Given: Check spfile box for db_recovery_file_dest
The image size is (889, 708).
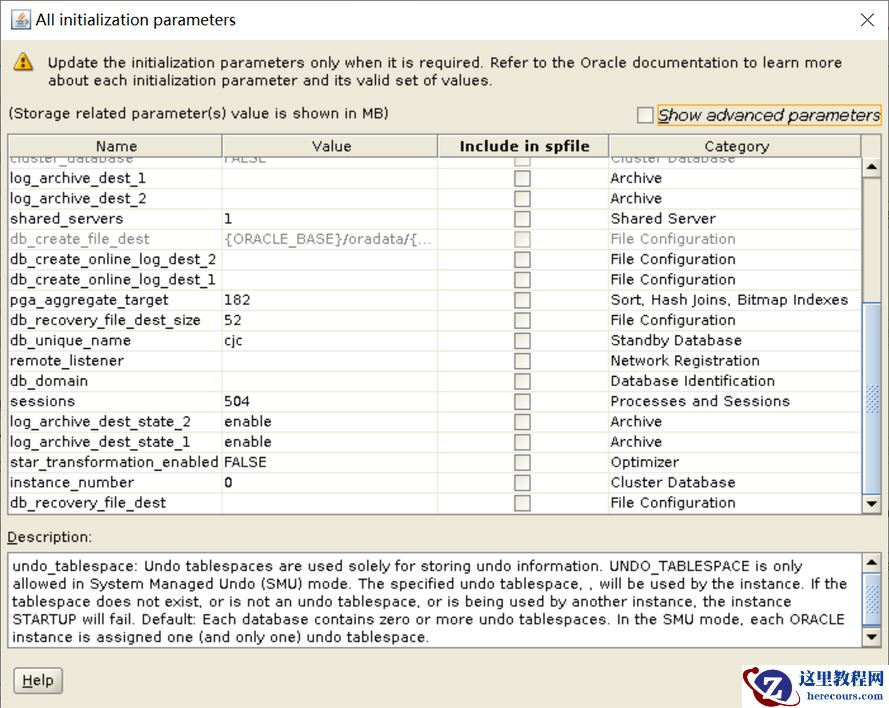Looking at the screenshot, I should (x=522, y=503).
